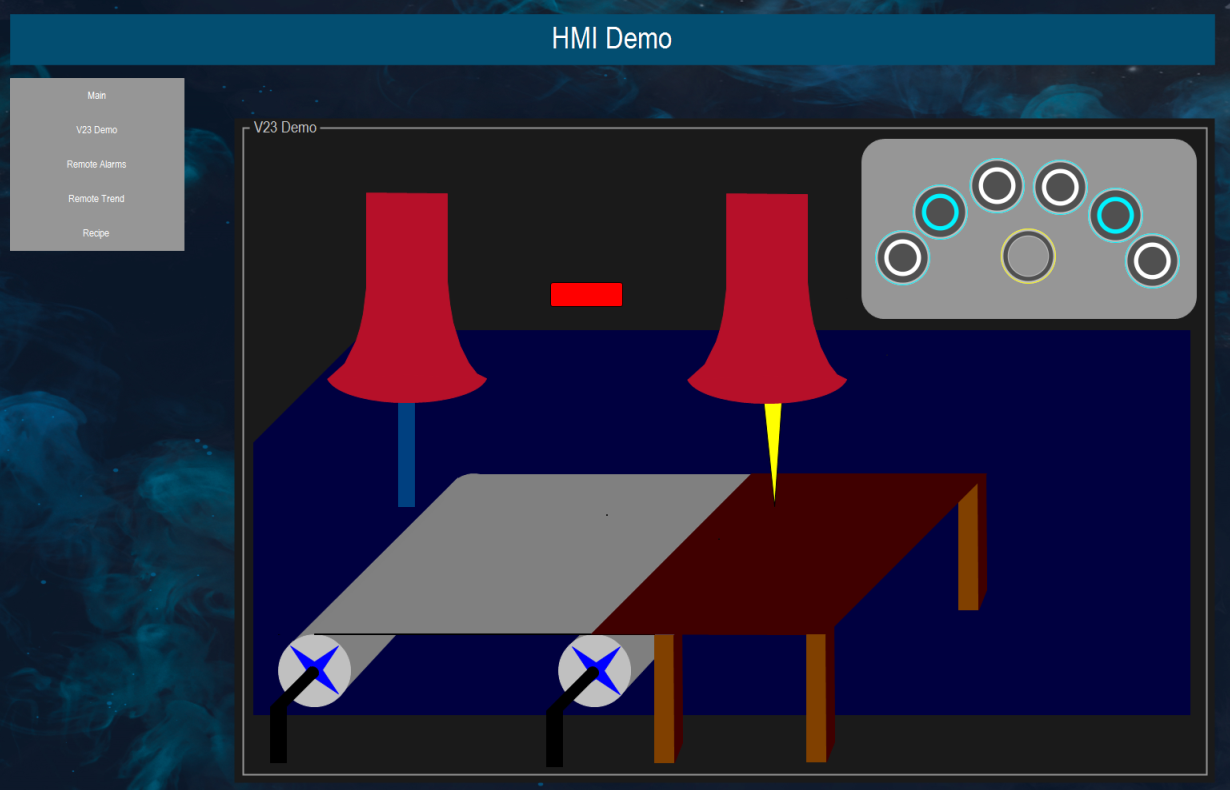The width and height of the screenshot is (1230, 790).
Task: Select the left red press machine graphic
Action: (x=407, y=280)
